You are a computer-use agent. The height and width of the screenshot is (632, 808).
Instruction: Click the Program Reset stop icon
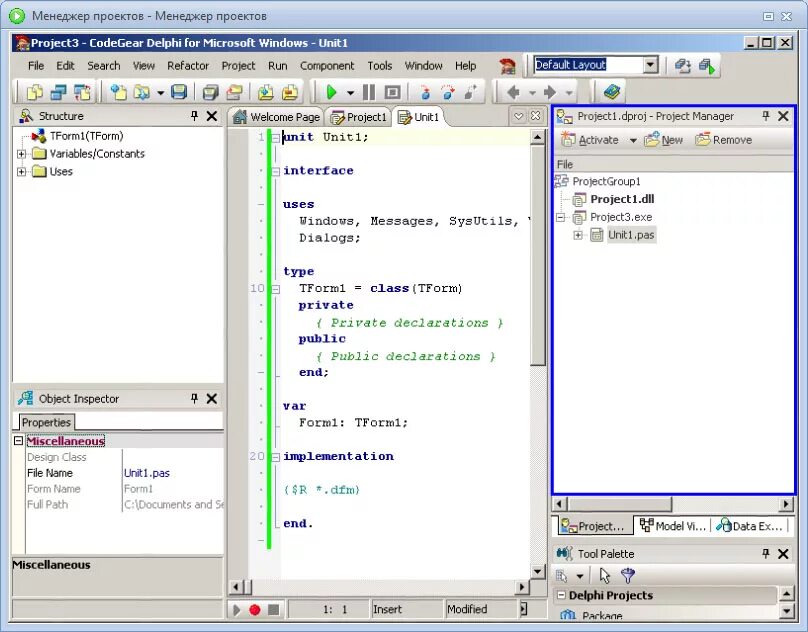coord(393,92)
